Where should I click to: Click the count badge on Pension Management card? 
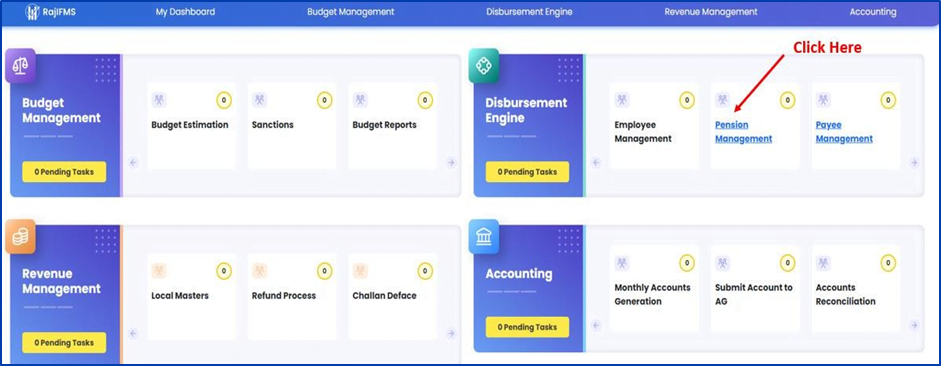(x=787, y=100)
